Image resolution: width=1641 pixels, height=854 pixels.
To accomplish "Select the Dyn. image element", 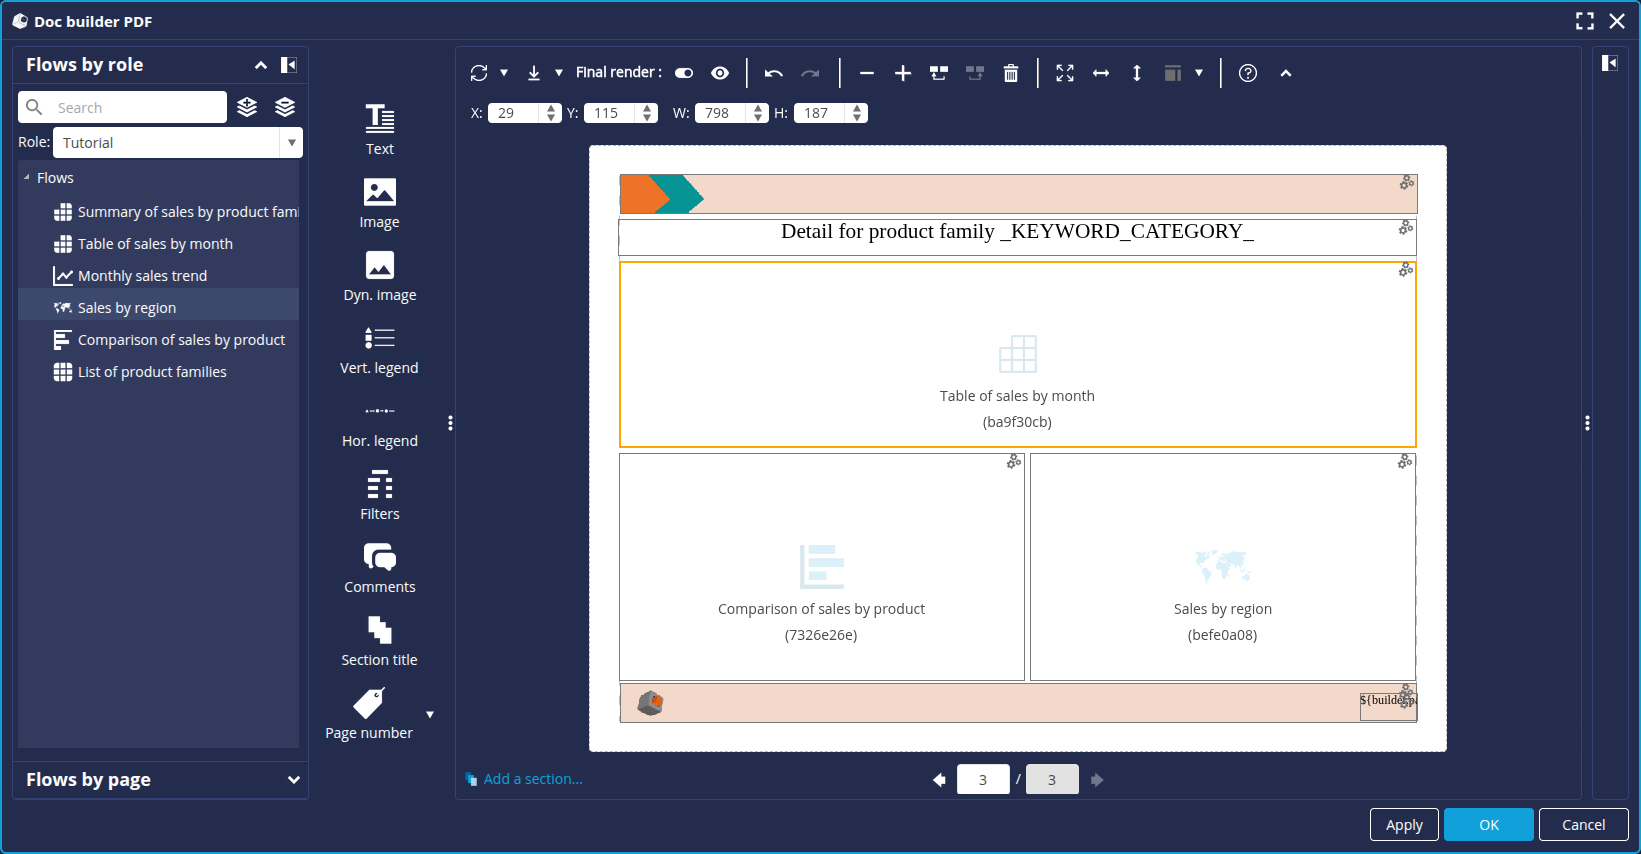I will (x=379, y=276).
